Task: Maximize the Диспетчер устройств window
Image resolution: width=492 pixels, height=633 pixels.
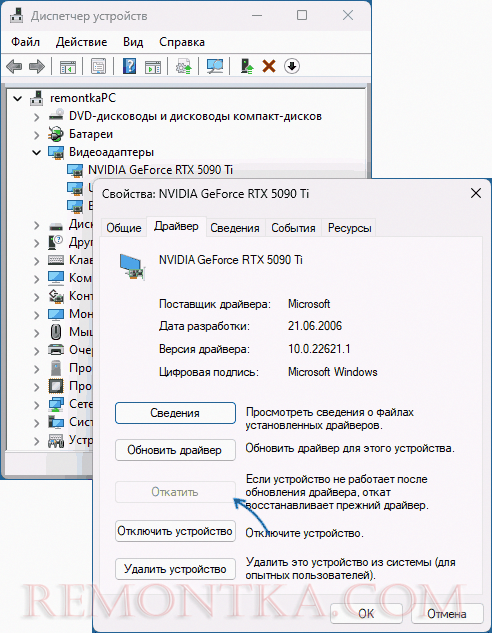Action: (x=302, y=15)
